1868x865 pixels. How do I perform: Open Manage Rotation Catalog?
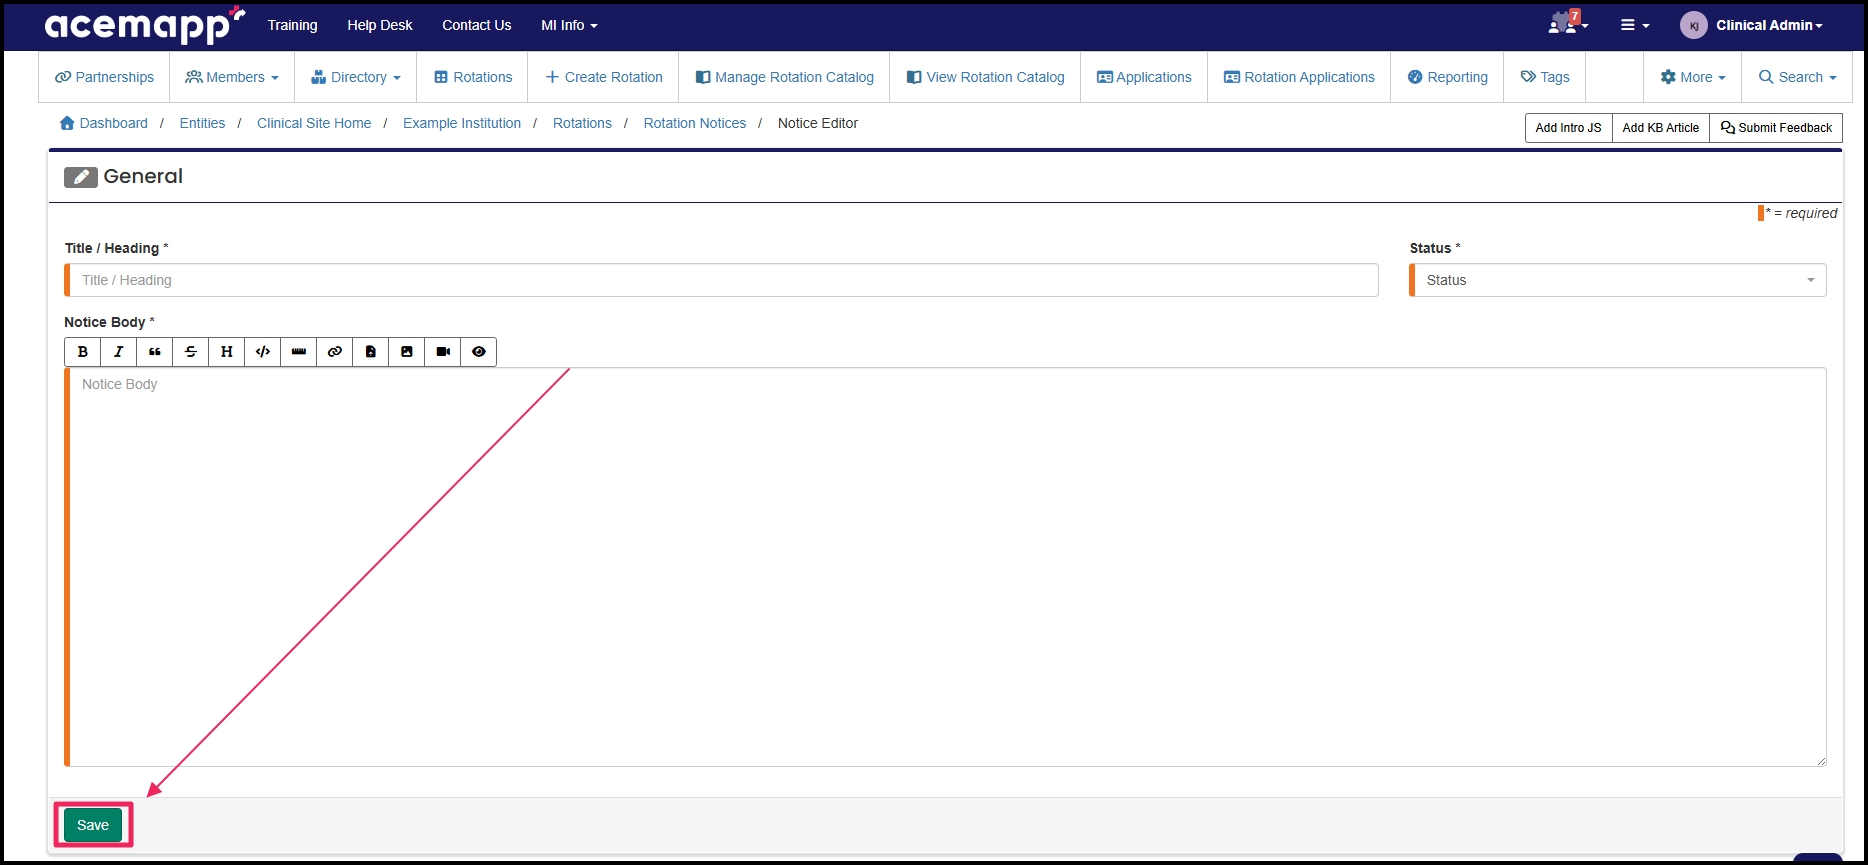point(784,77)
